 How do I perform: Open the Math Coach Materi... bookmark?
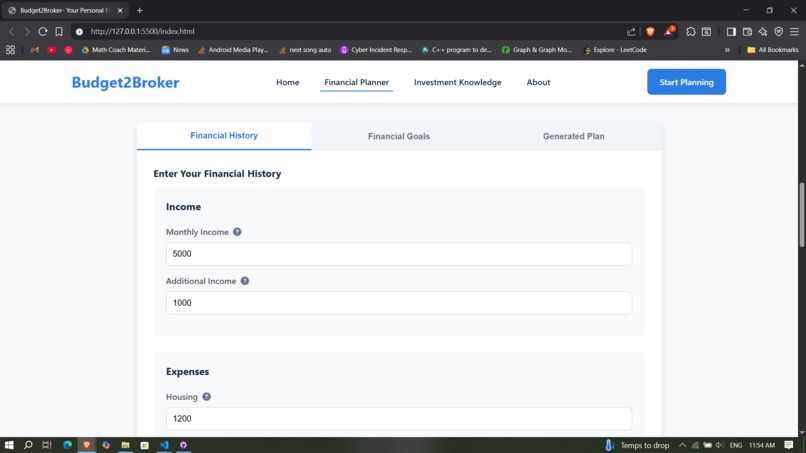point(116,50)
